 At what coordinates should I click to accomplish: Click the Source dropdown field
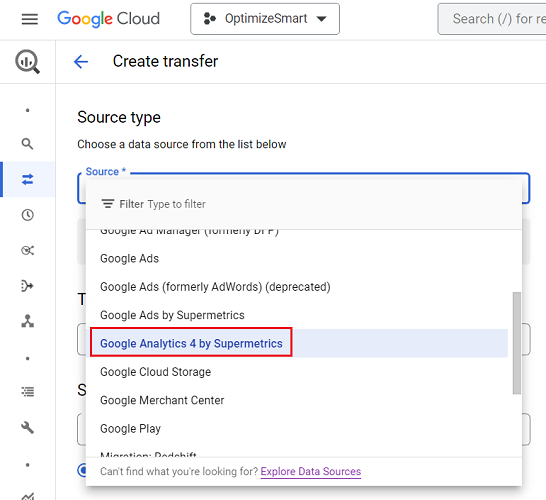(303, 188)
